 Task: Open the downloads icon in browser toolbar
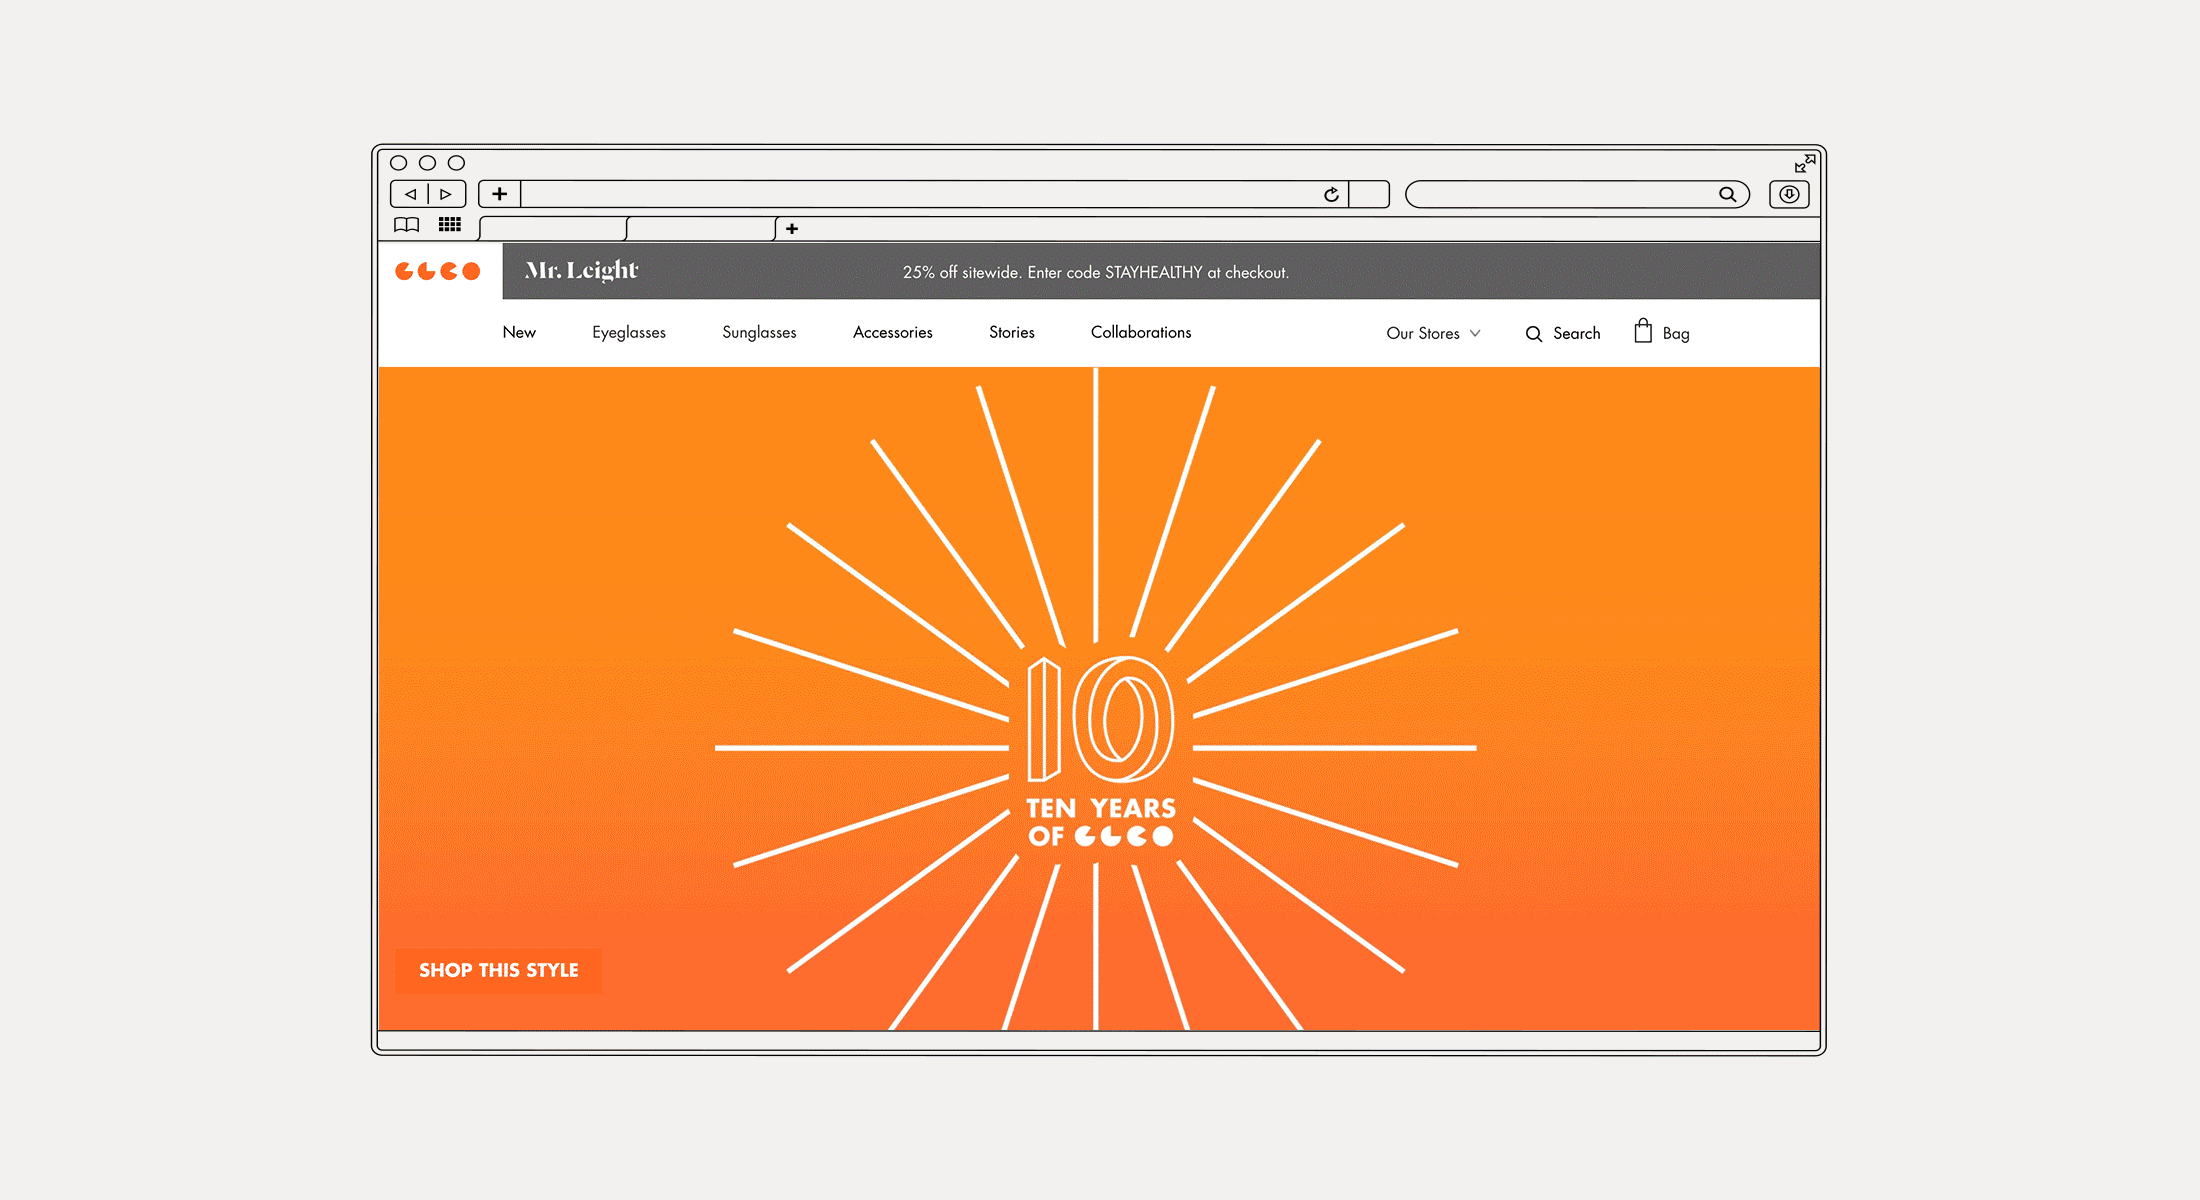(x=1789, y=194)
